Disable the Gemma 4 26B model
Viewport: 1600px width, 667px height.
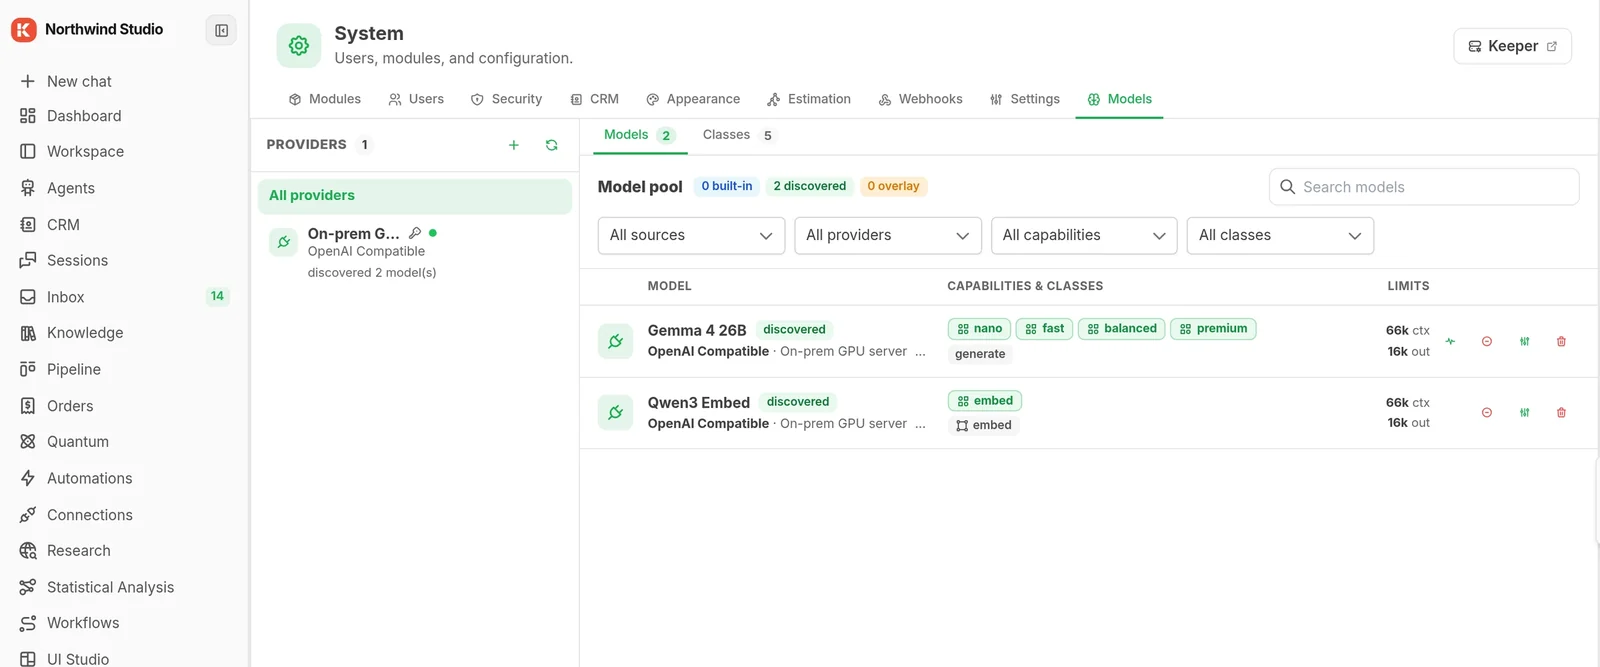click(1487, 342)
